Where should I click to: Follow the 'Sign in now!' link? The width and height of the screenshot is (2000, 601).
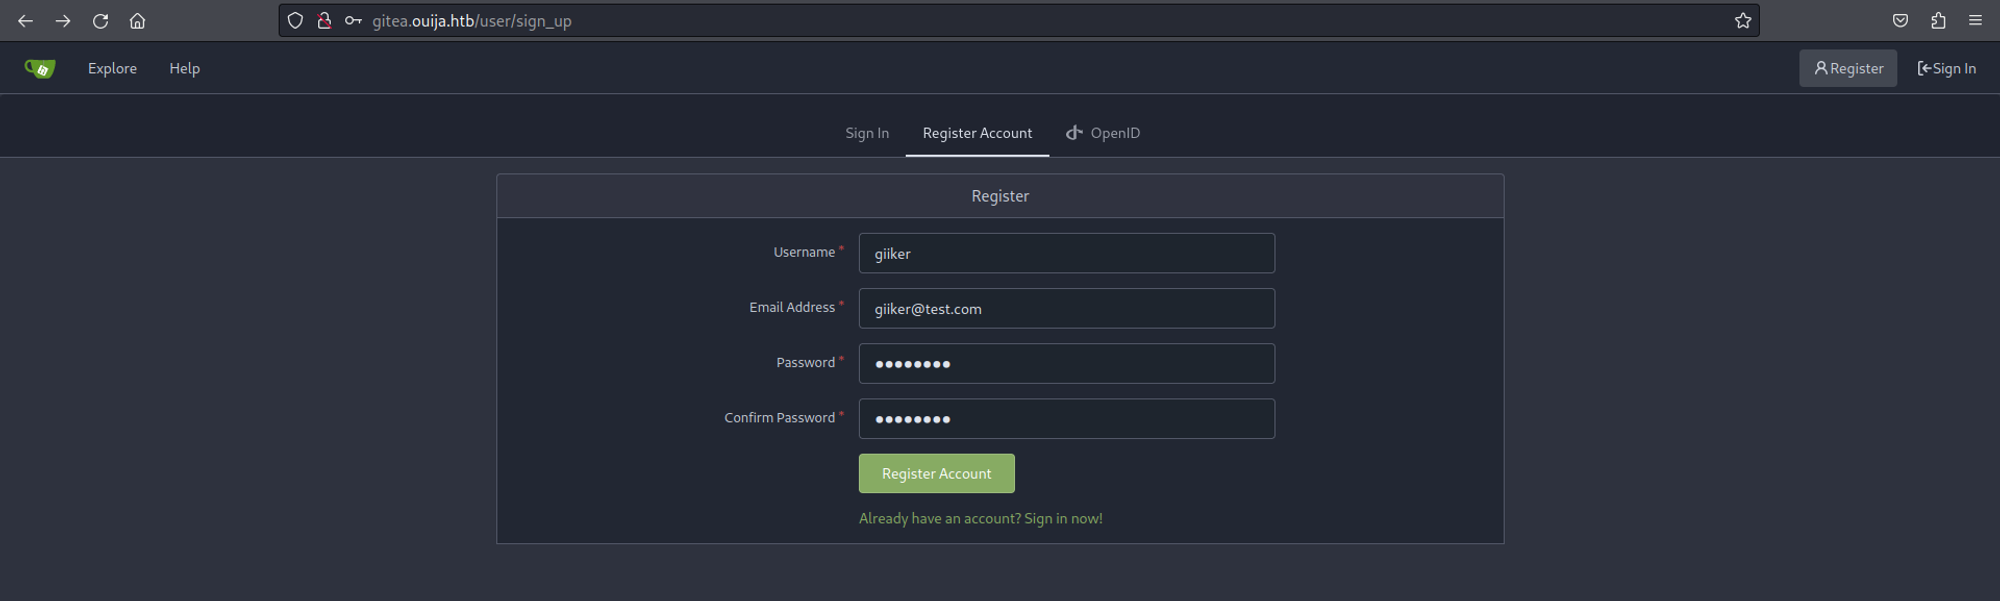pos(1062,518)
